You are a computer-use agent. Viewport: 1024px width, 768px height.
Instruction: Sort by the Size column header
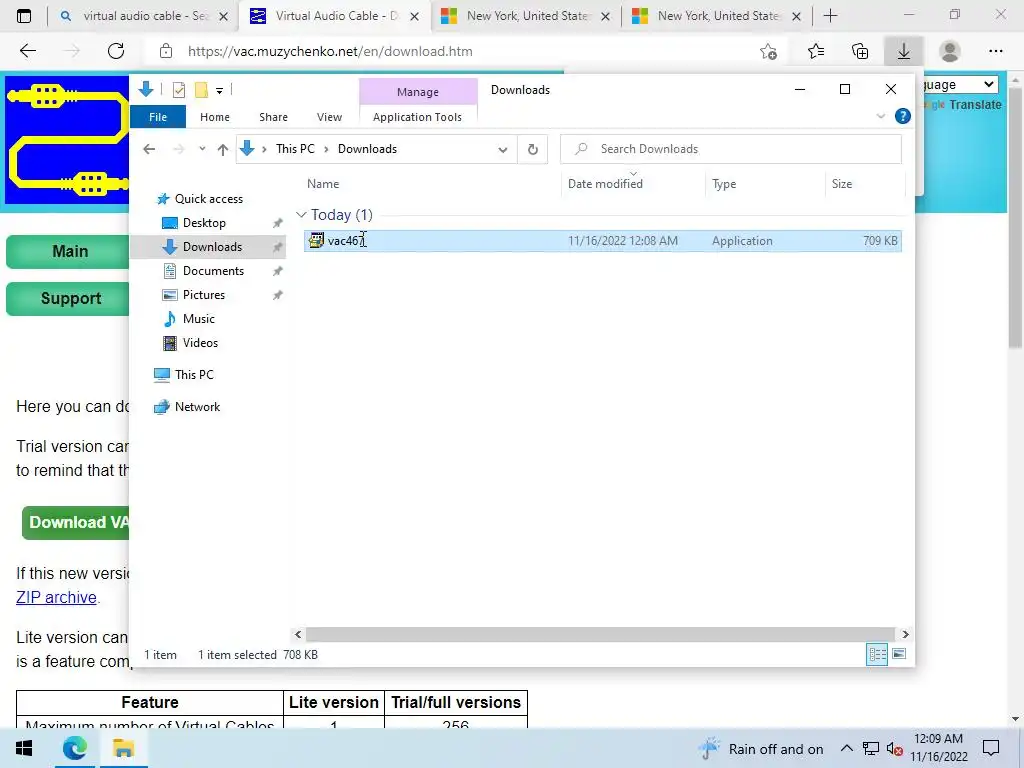coord(842,184)
